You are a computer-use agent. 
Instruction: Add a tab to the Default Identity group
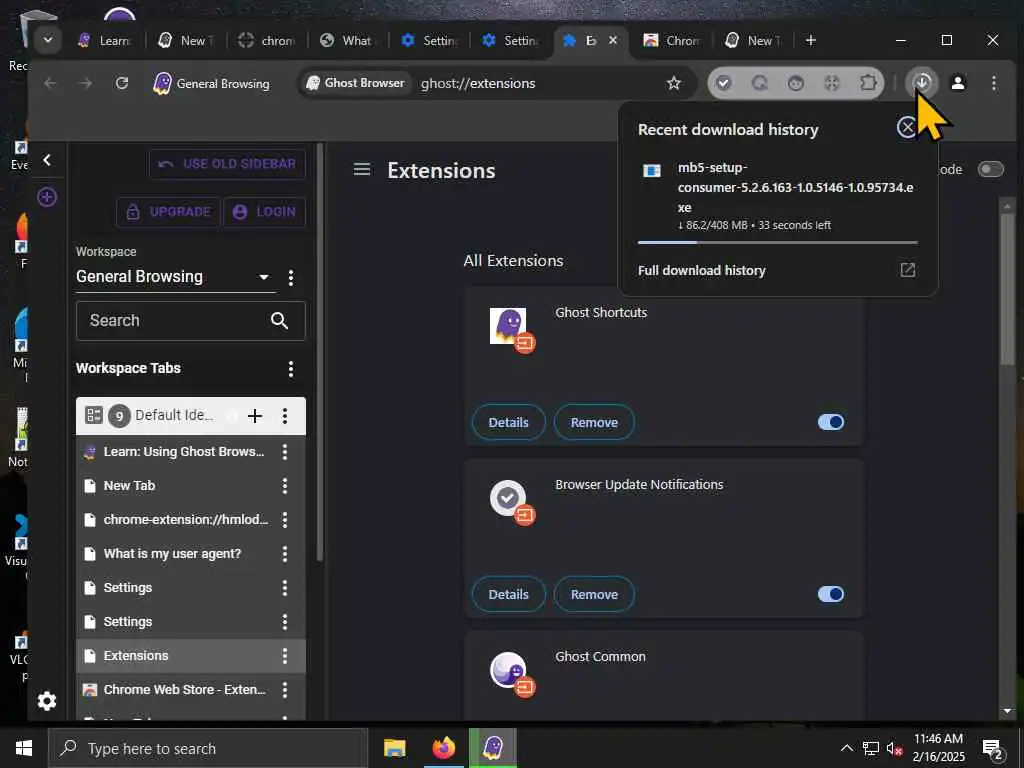click(x=255, y=416)
